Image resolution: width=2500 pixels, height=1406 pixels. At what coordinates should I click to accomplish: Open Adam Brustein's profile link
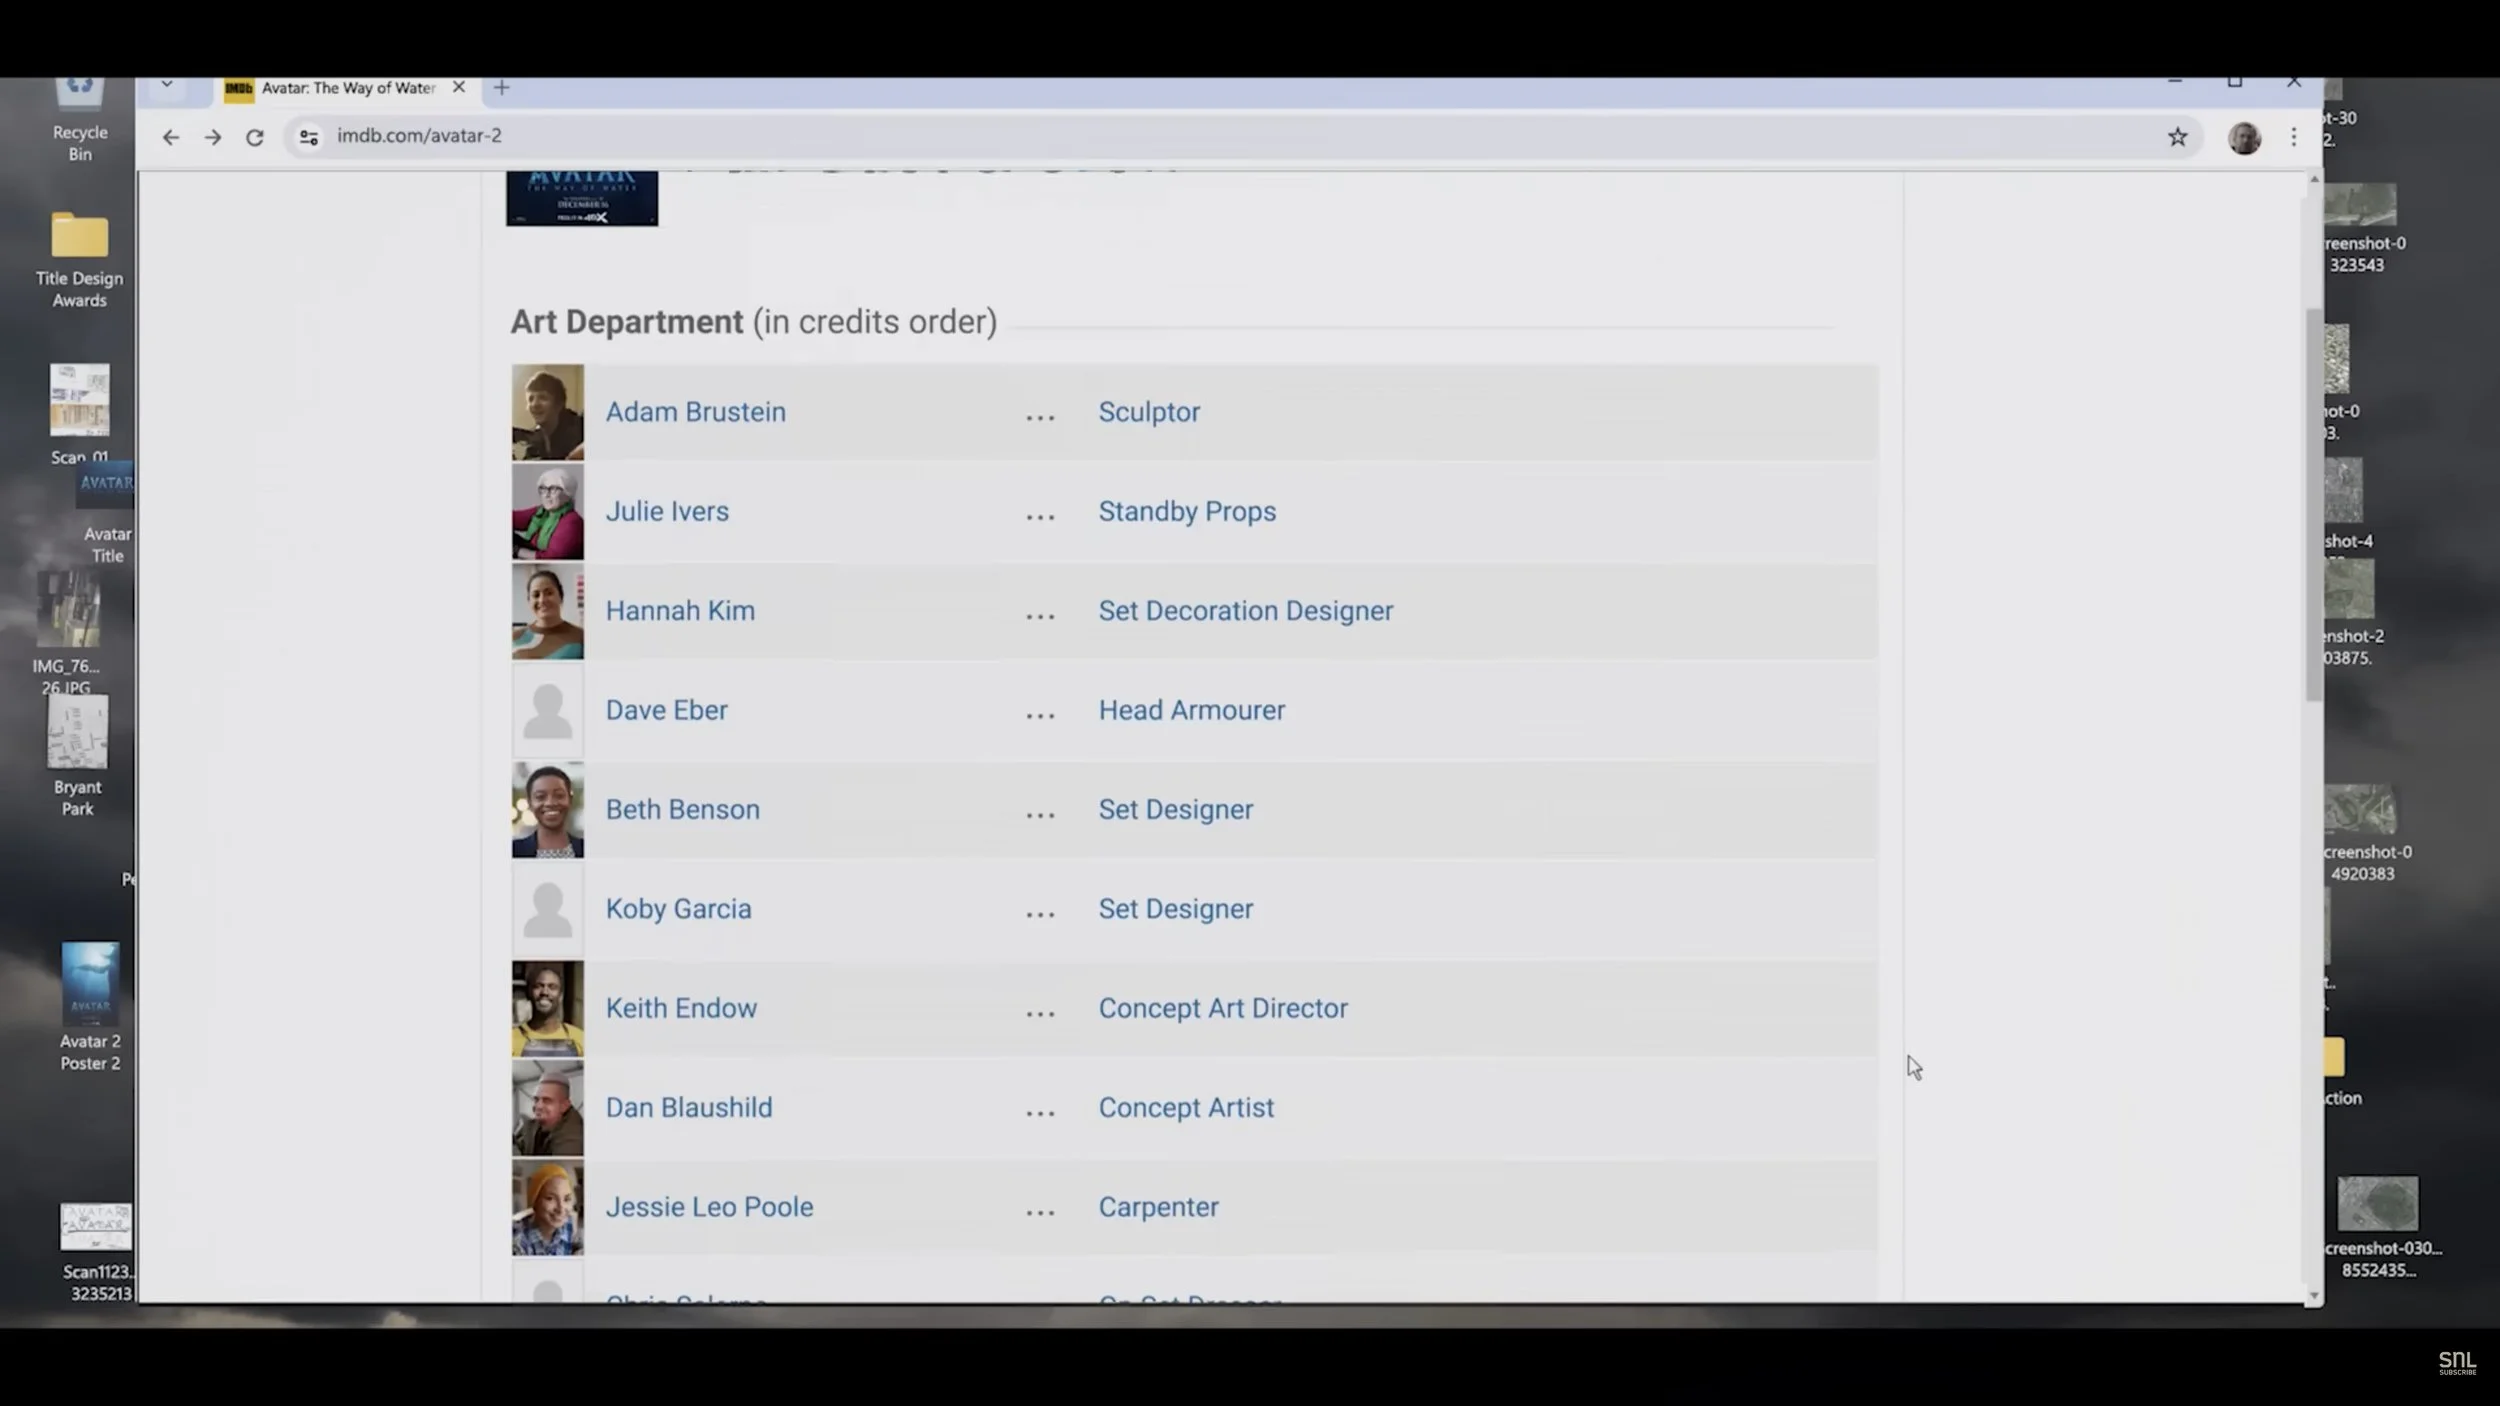pyautogui.click(x=695, y=412)
